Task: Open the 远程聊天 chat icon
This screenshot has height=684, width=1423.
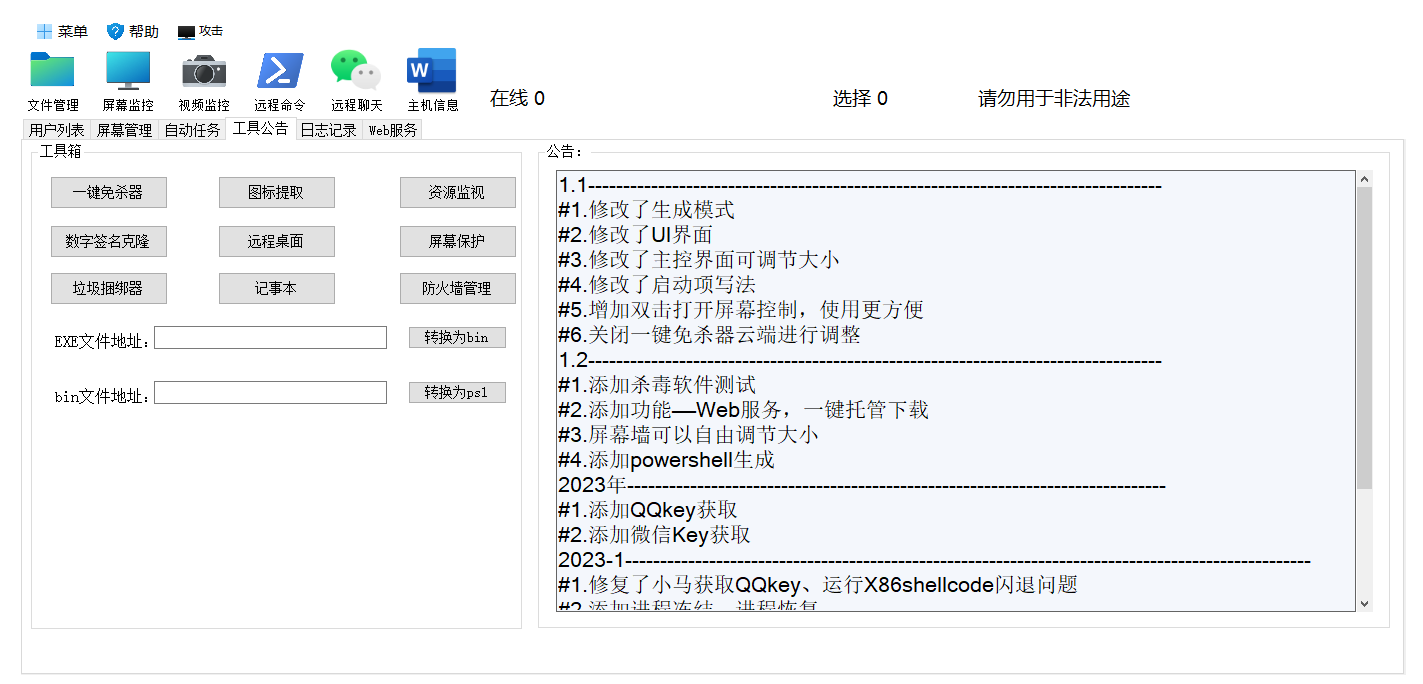Action: [356, 71]
